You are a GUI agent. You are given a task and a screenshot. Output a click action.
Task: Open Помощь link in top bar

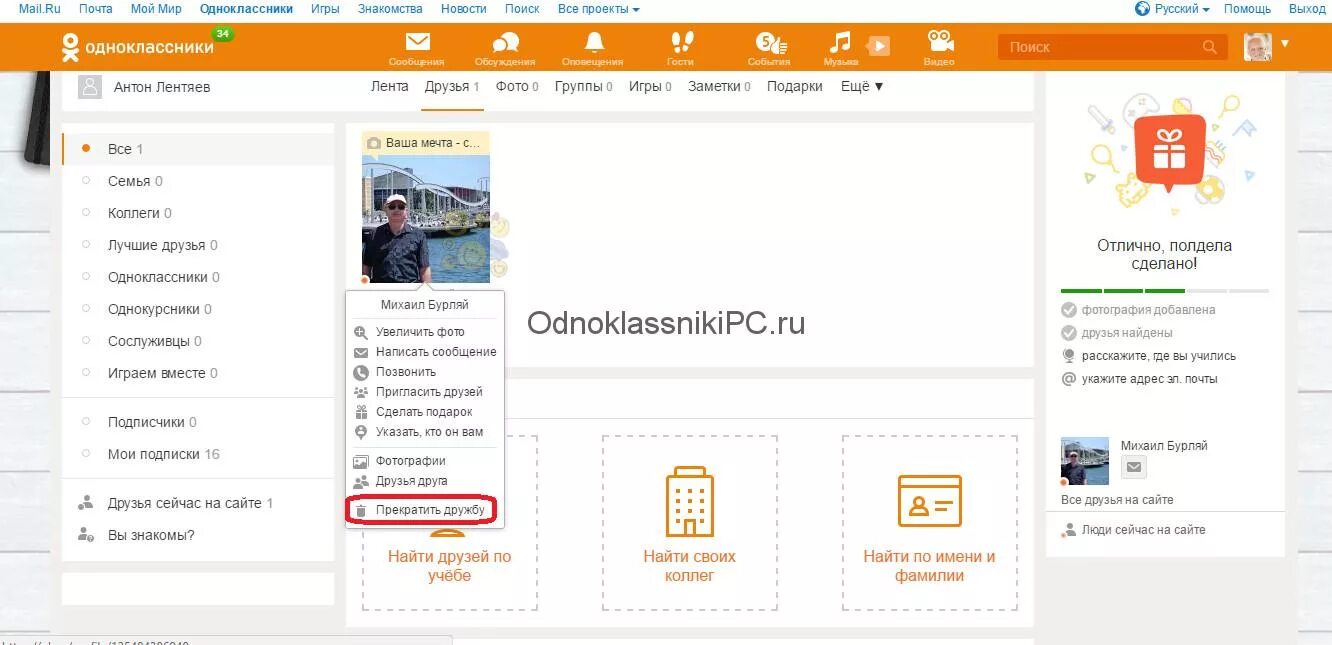click(1247, 9)
